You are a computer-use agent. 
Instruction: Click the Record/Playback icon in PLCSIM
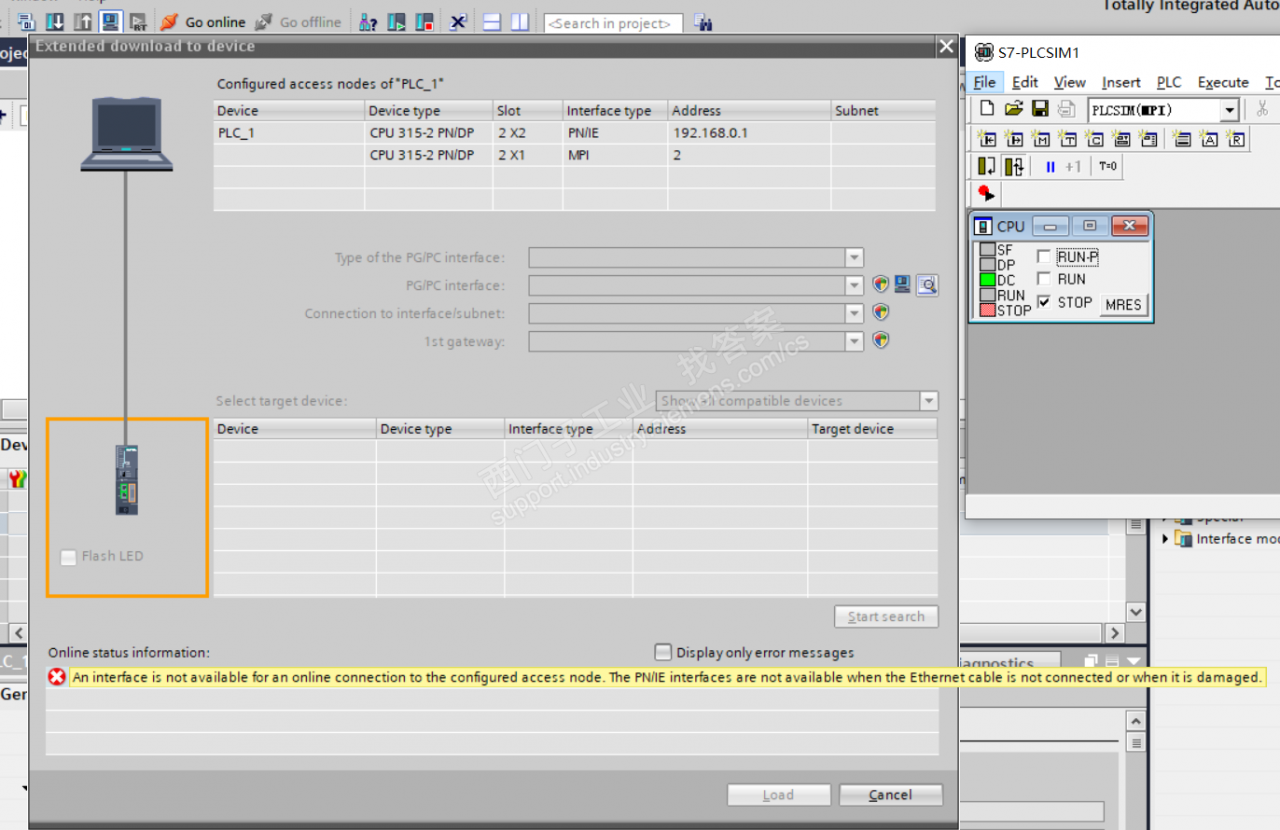986,193
